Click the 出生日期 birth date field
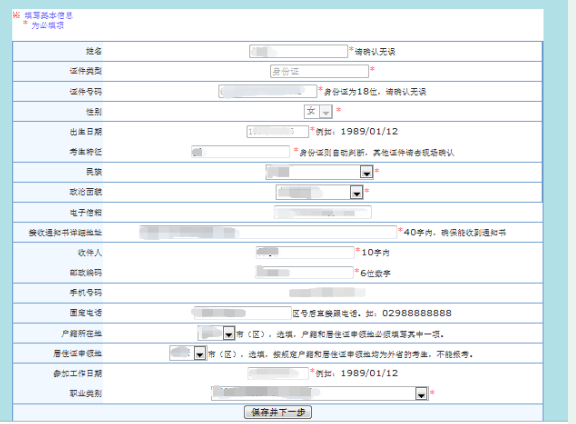Viewport: 576px width, 424px height. [277, 132]
